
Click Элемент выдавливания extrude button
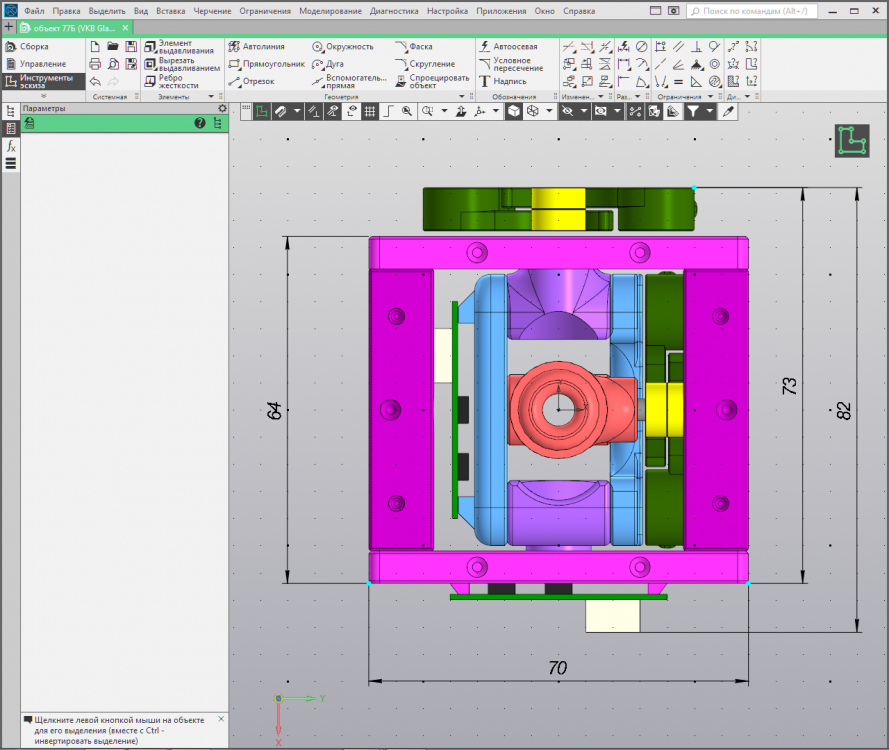point(180,47)
